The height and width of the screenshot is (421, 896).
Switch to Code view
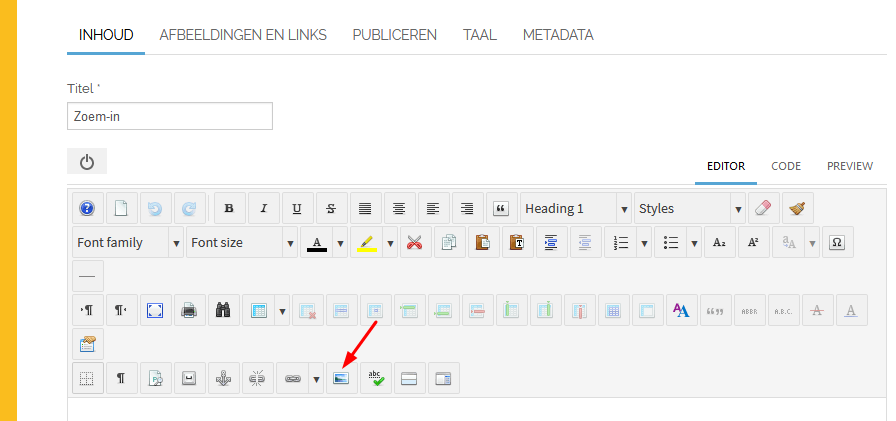pos(785,166)
